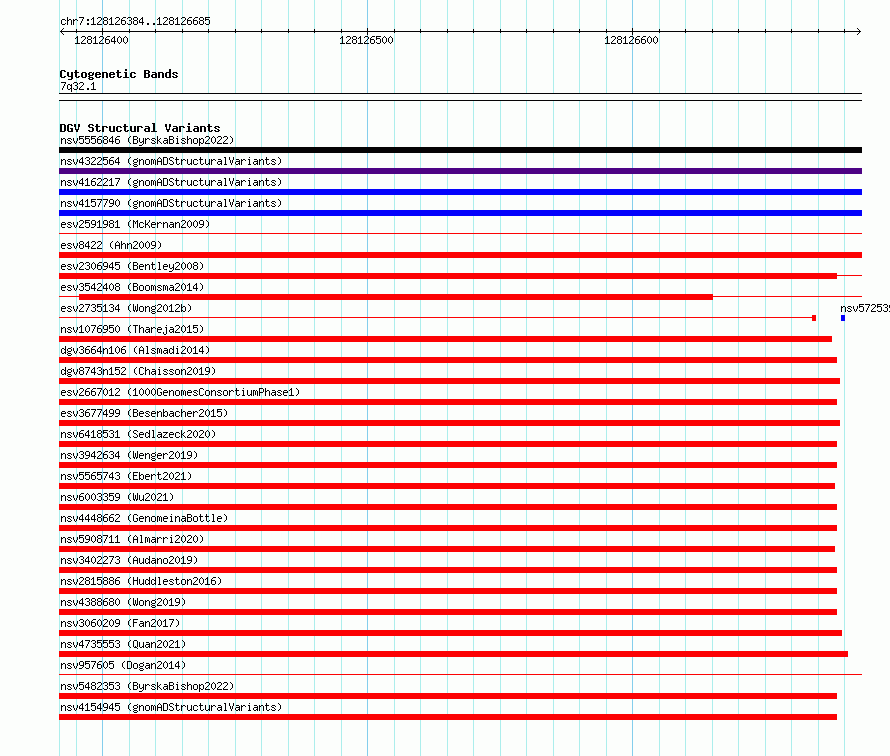This screenshot has width=890, height=756.
Task: Click the small blue nsv572539 marker
Action: [843, 318]
